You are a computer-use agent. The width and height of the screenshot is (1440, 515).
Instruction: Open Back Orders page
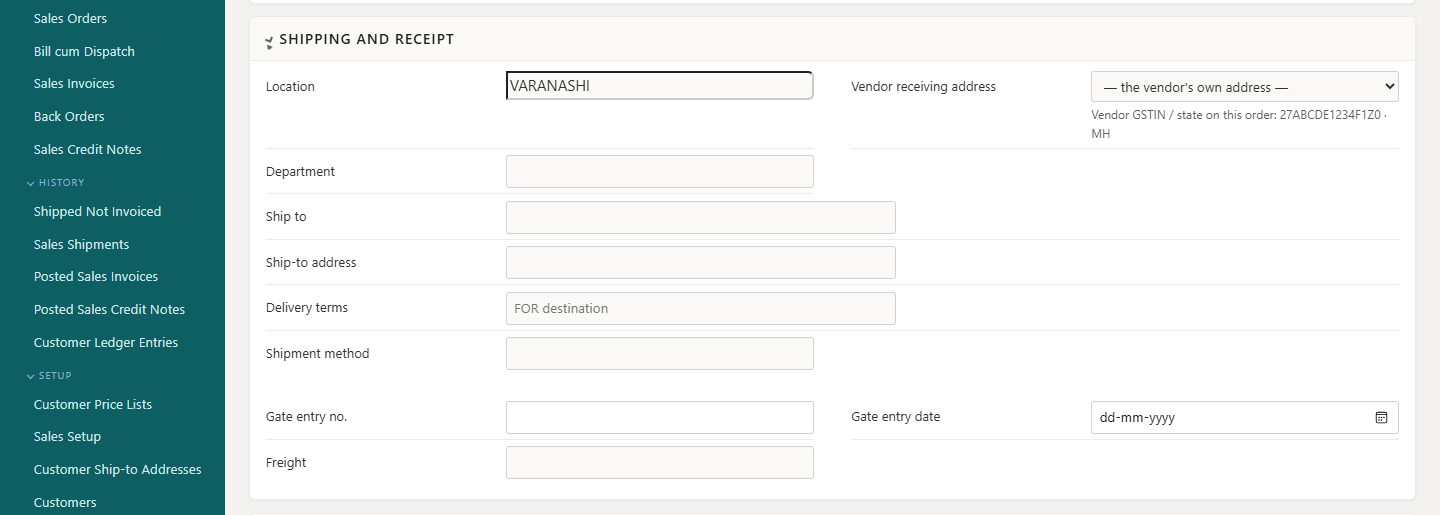(x=69, y=117)
